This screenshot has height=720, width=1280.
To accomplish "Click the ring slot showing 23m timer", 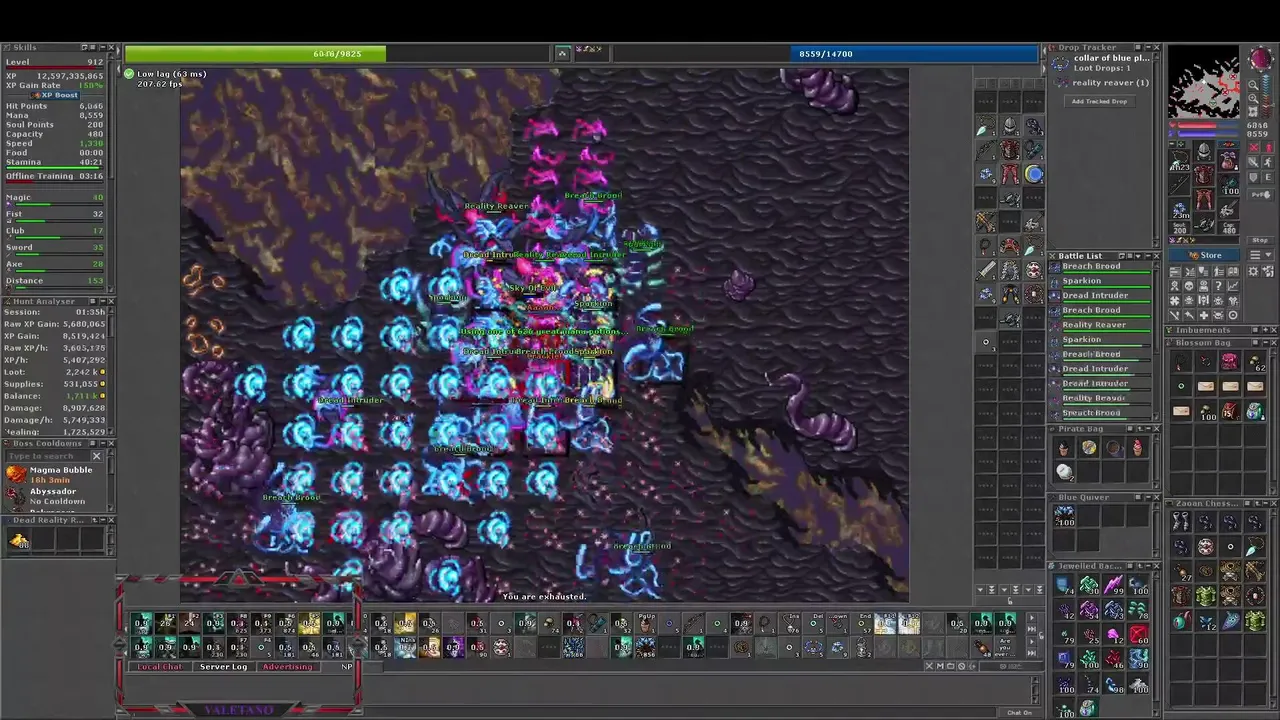I will 1179,209.
